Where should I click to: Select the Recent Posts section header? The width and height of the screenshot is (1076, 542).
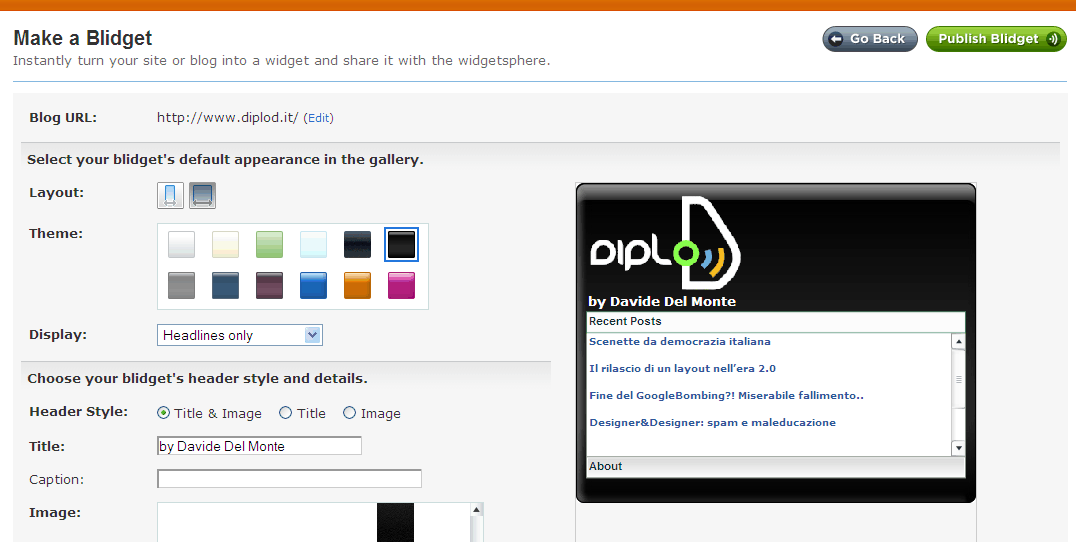[x=775, y=322]
